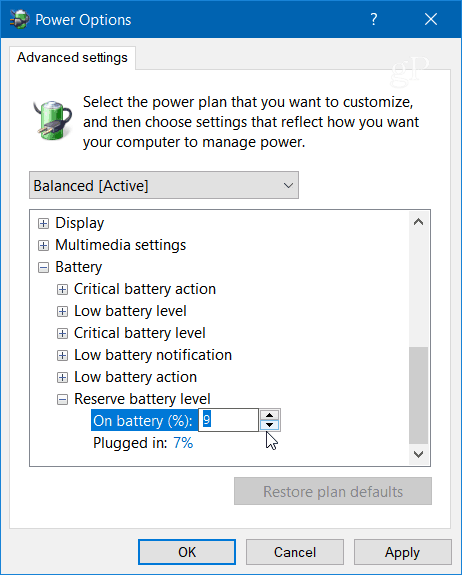Click the scroll down arrow in settings list
The height and width of the screenshot is (575, 462).
coord(418,454)
